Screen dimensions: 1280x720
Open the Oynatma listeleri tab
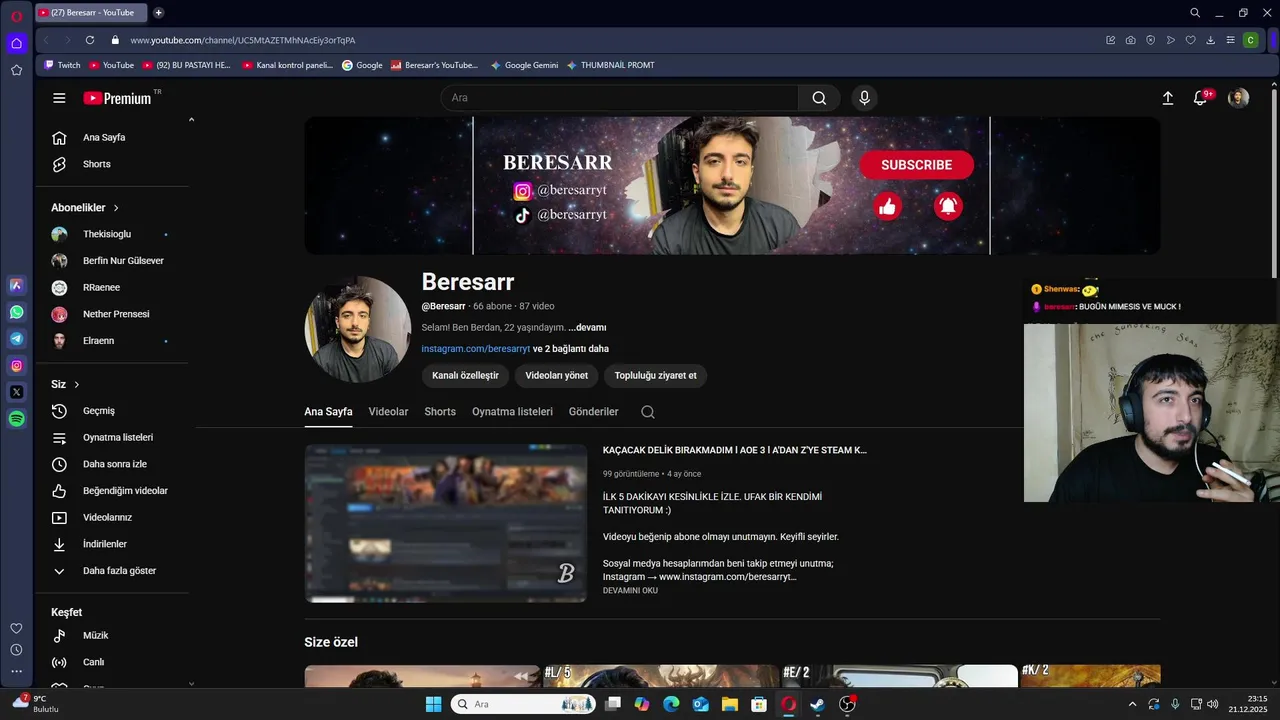[512, 412]
